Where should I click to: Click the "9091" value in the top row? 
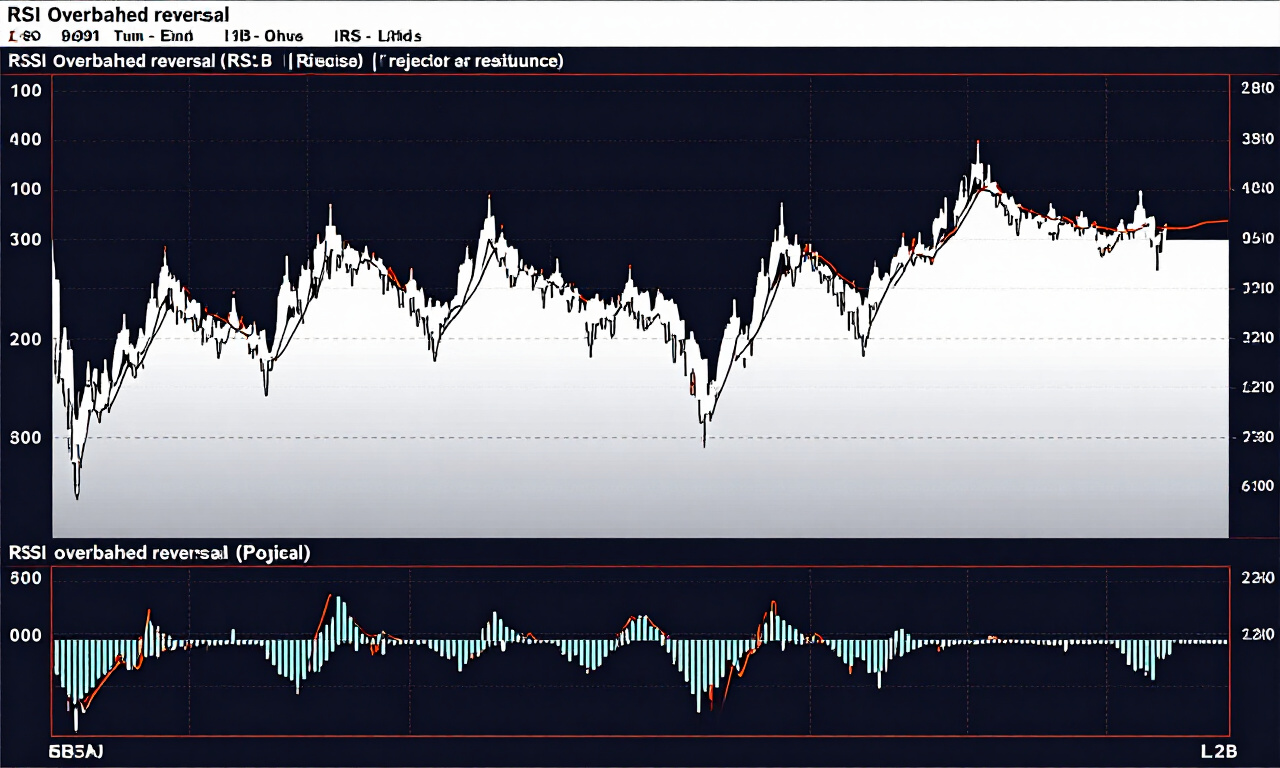click(x=80, y=36)
